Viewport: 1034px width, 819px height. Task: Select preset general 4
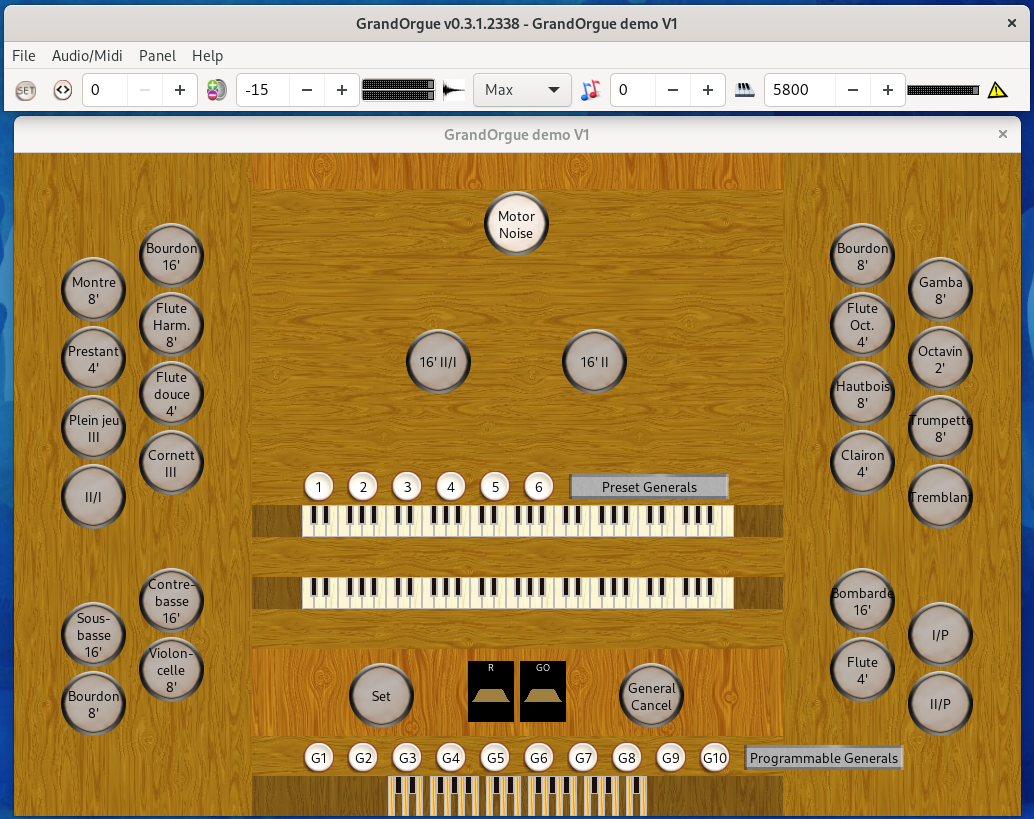click(x=451, y=487)
